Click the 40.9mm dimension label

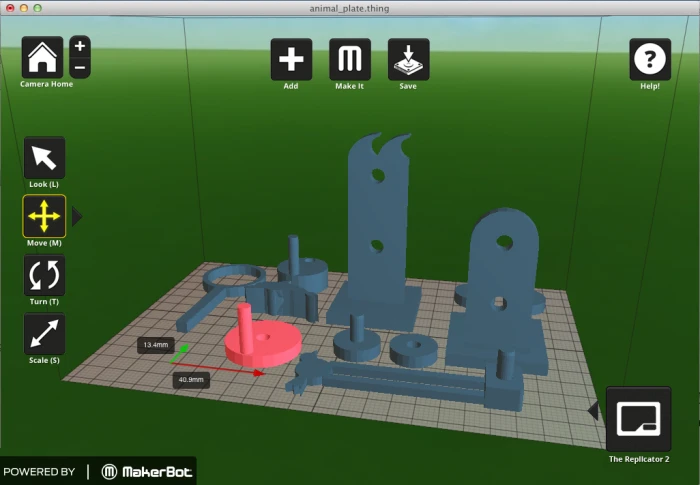[x=191, y=380]
